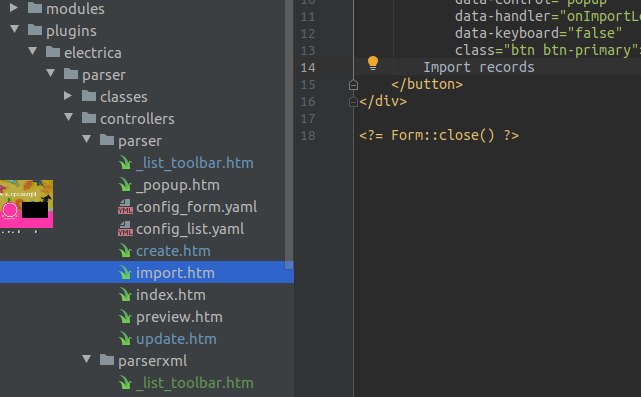Click line number 14 in gutter
This screenshot has height=397, width=641.
click(308, 67)
